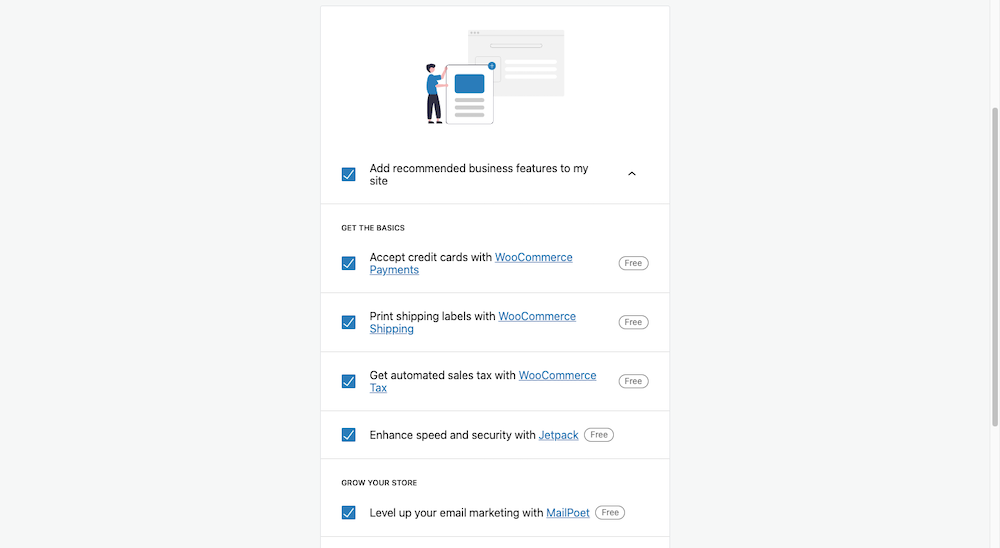Click the GET THE BASICS heading
The image size is (1000, 548).
pyautogui.click(x=373, y=228)
